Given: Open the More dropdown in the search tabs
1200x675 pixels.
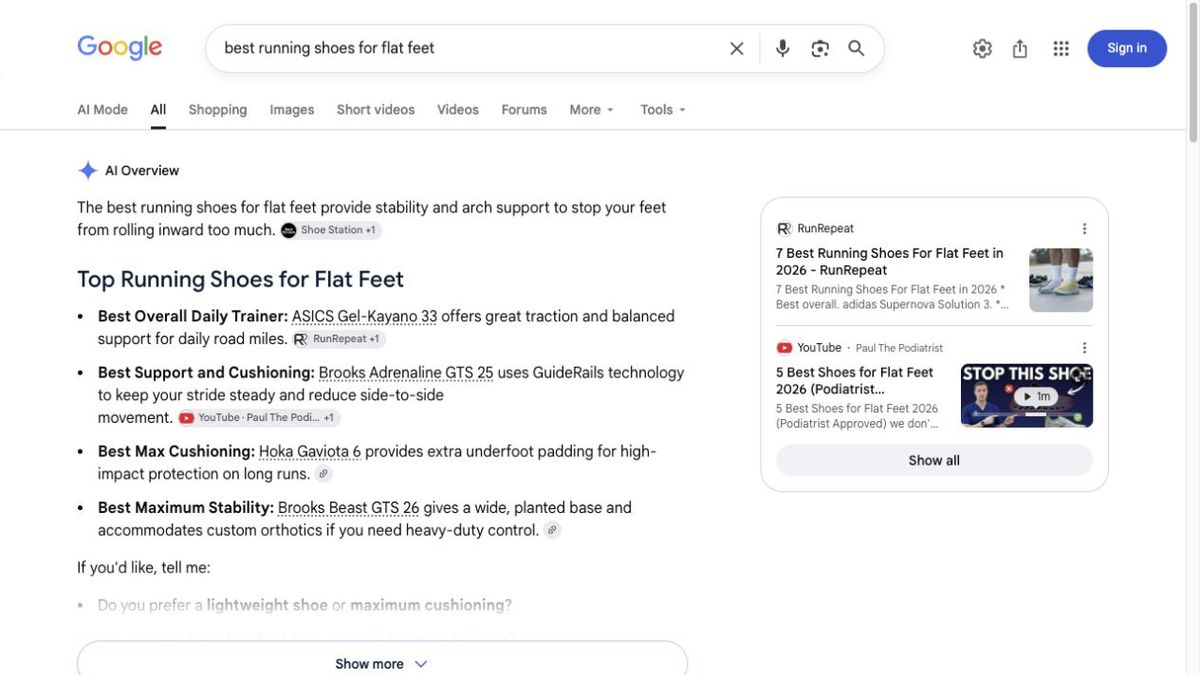Looking at the screenshot, I should [591, 110].
